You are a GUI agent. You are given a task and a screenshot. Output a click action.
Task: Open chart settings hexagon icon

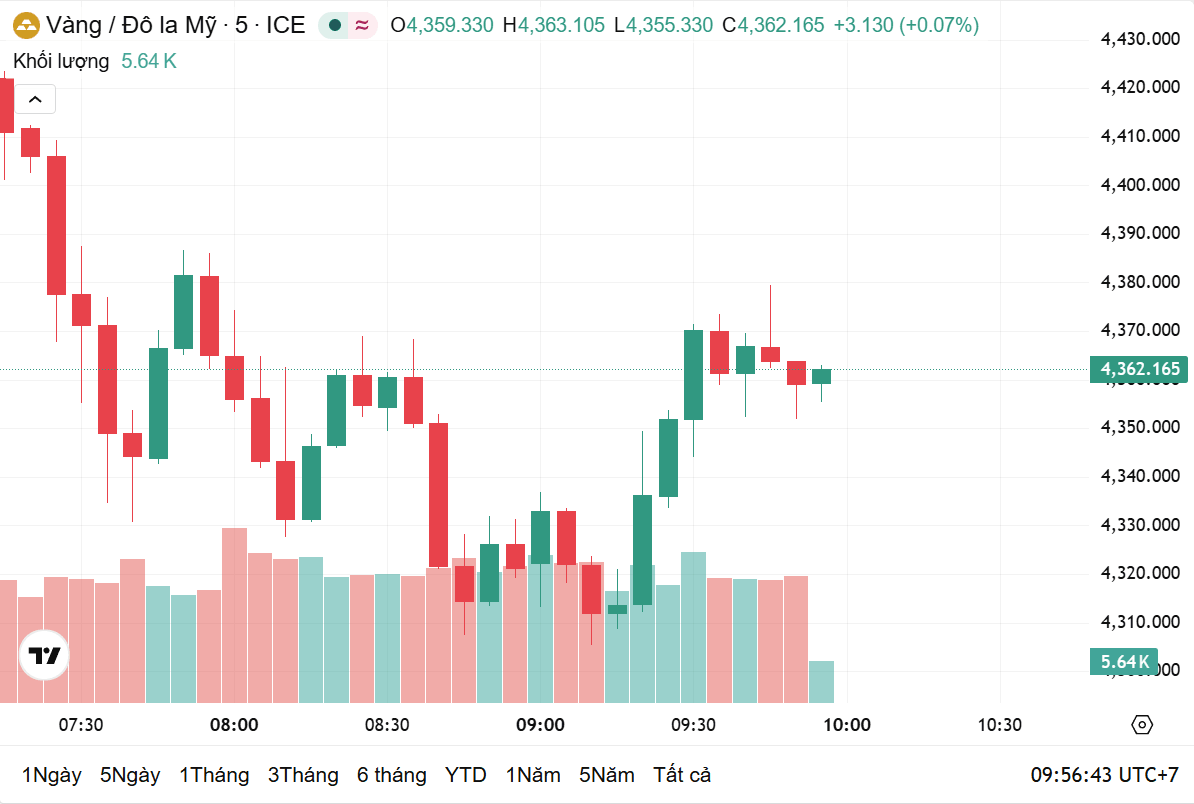1141,724
